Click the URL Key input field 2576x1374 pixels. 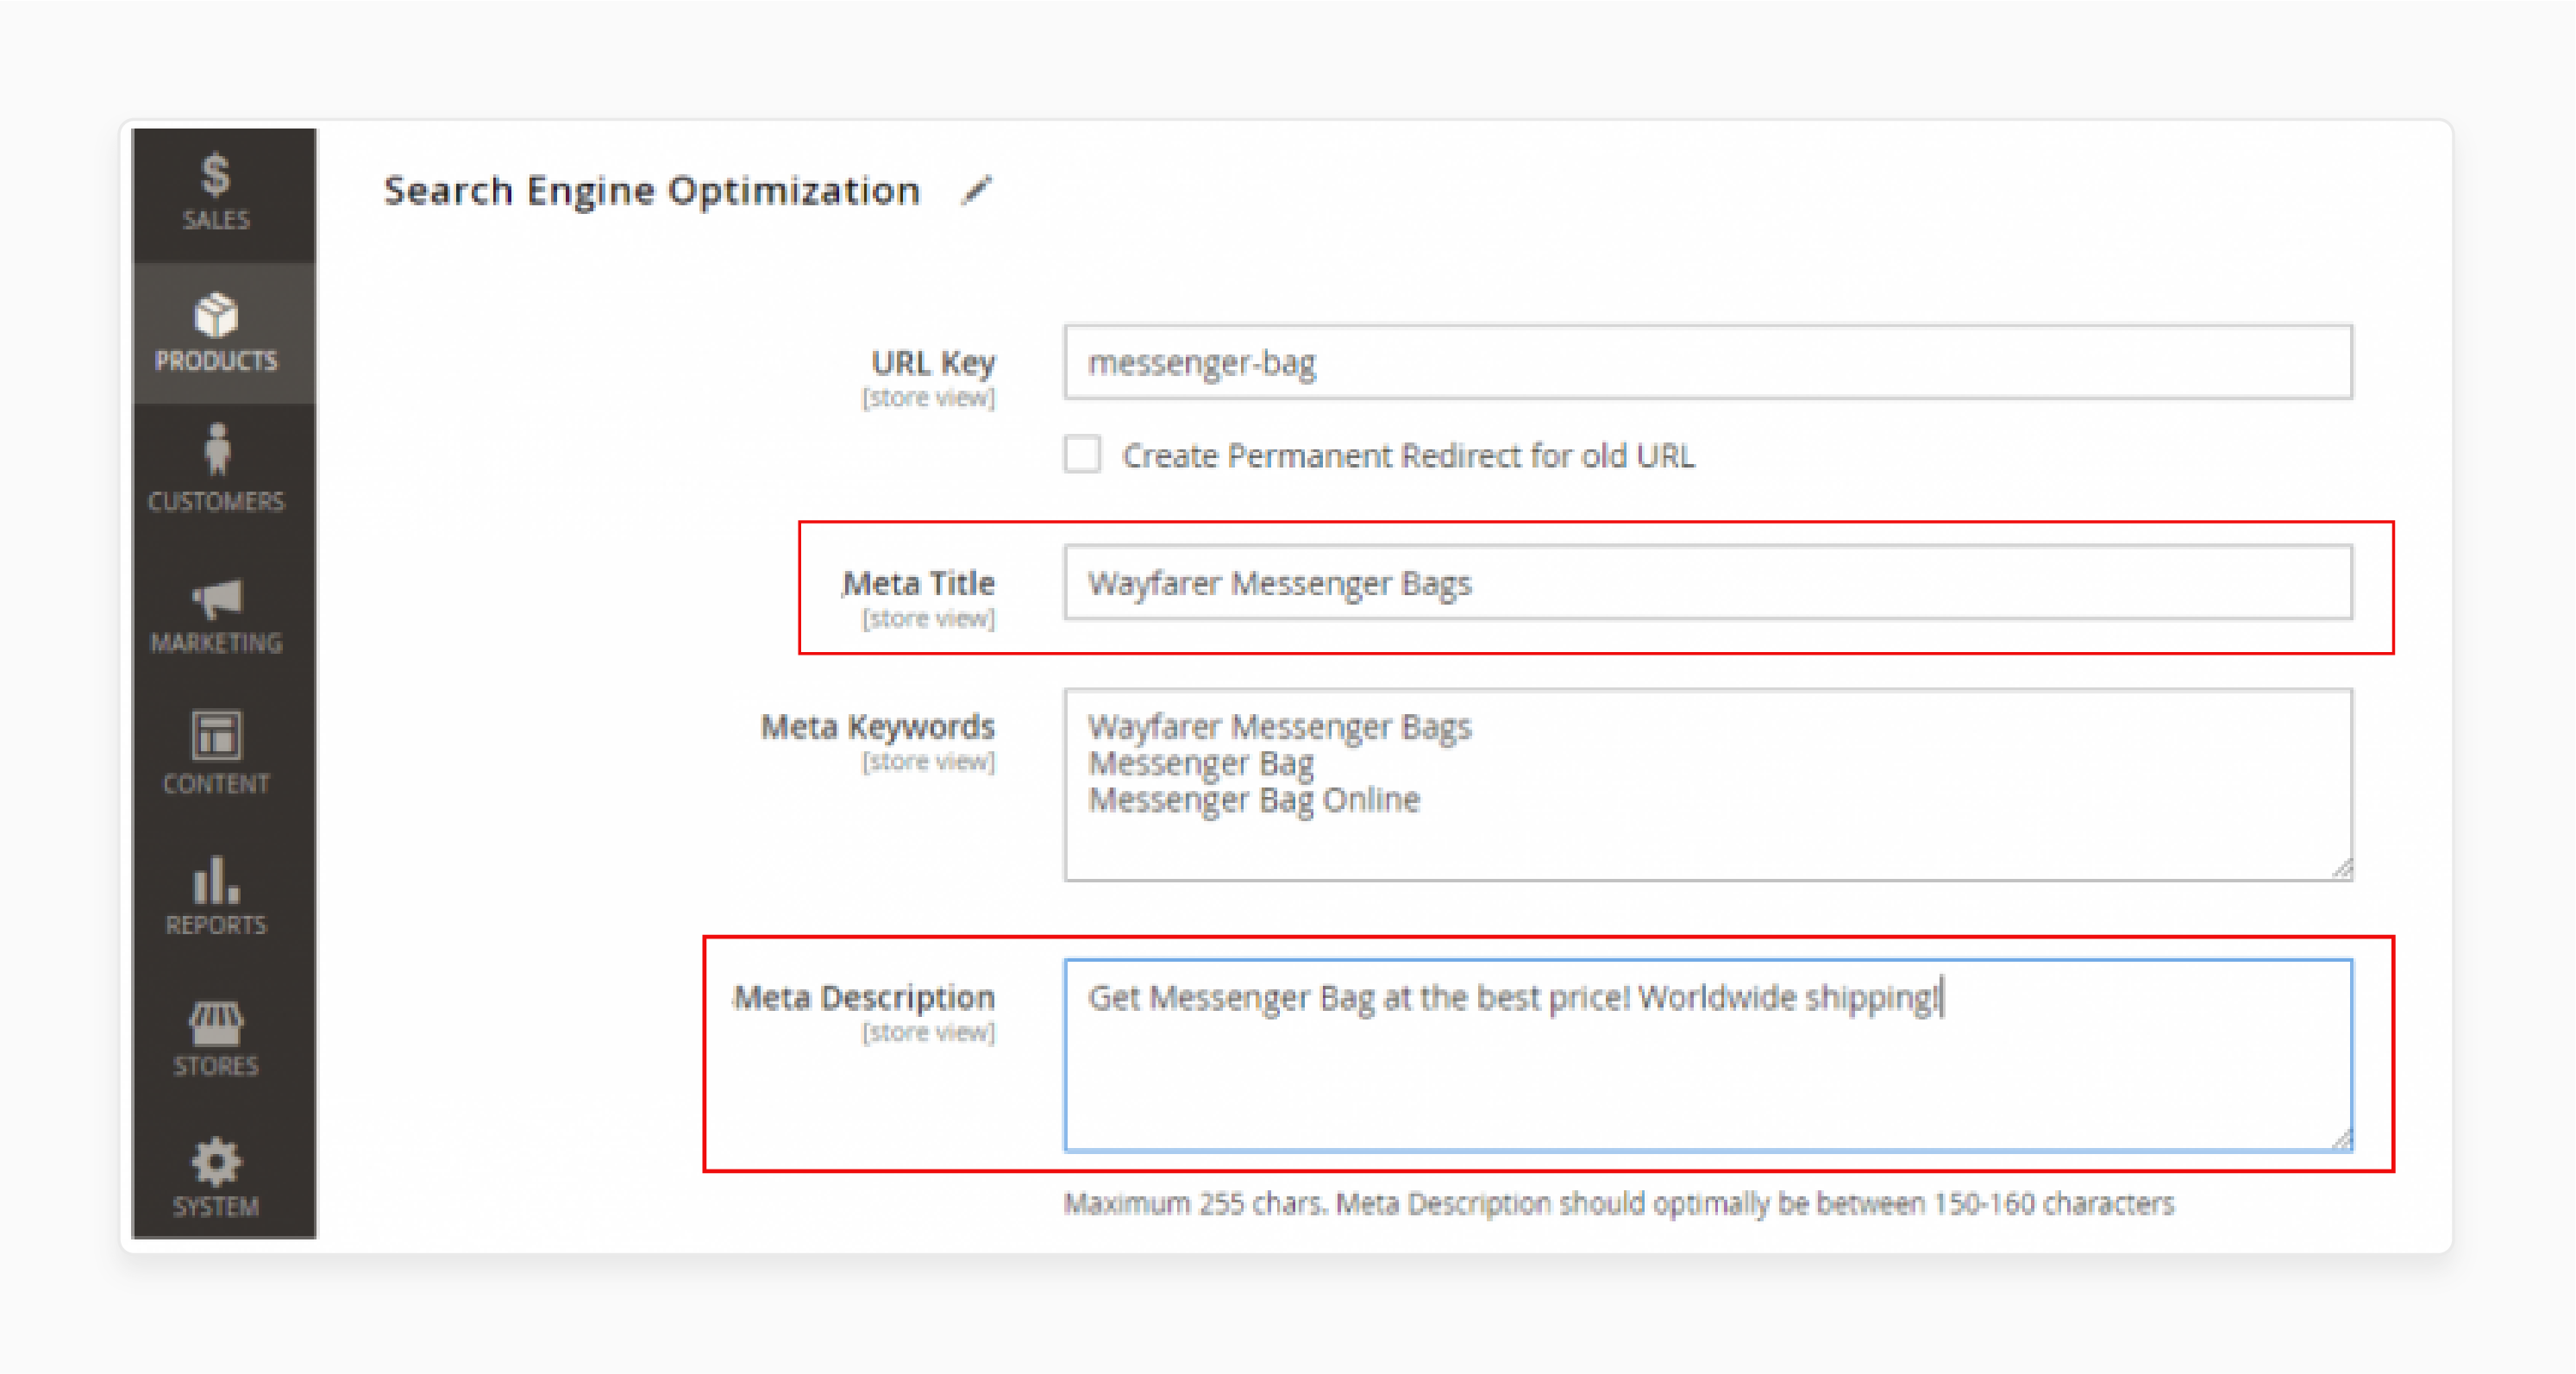(1708, 362)
